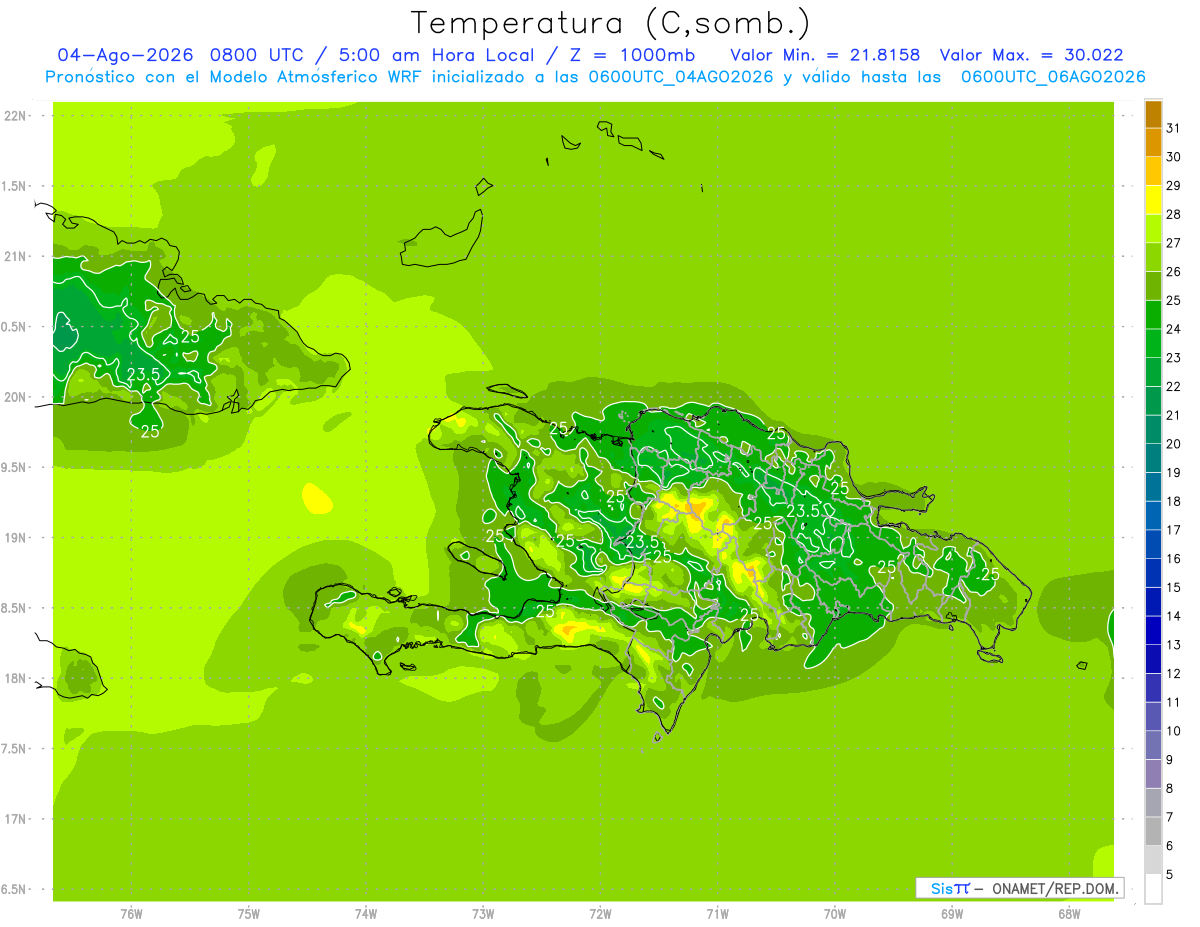
Task: Click the "75W" longitude axis label
Action: click(249, 914)
